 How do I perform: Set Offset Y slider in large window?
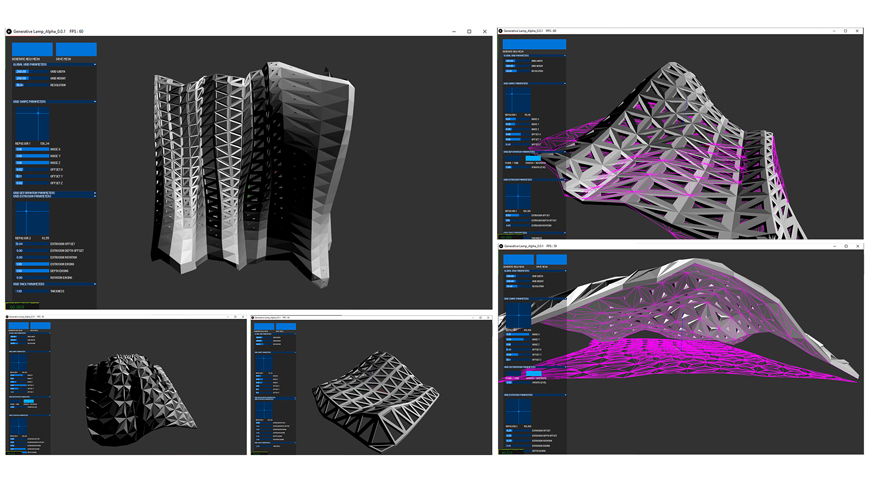pyautogui.click(x=32, y=176)
